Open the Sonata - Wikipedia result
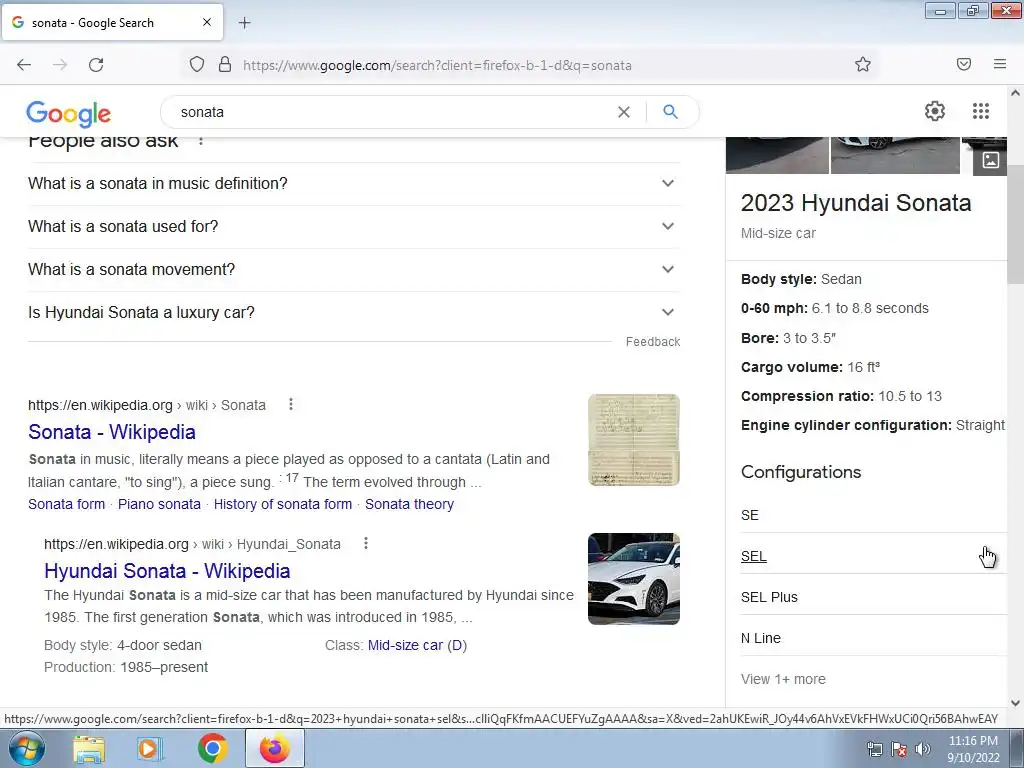This screenshot has height=768, width=1024. coord(112,432)
